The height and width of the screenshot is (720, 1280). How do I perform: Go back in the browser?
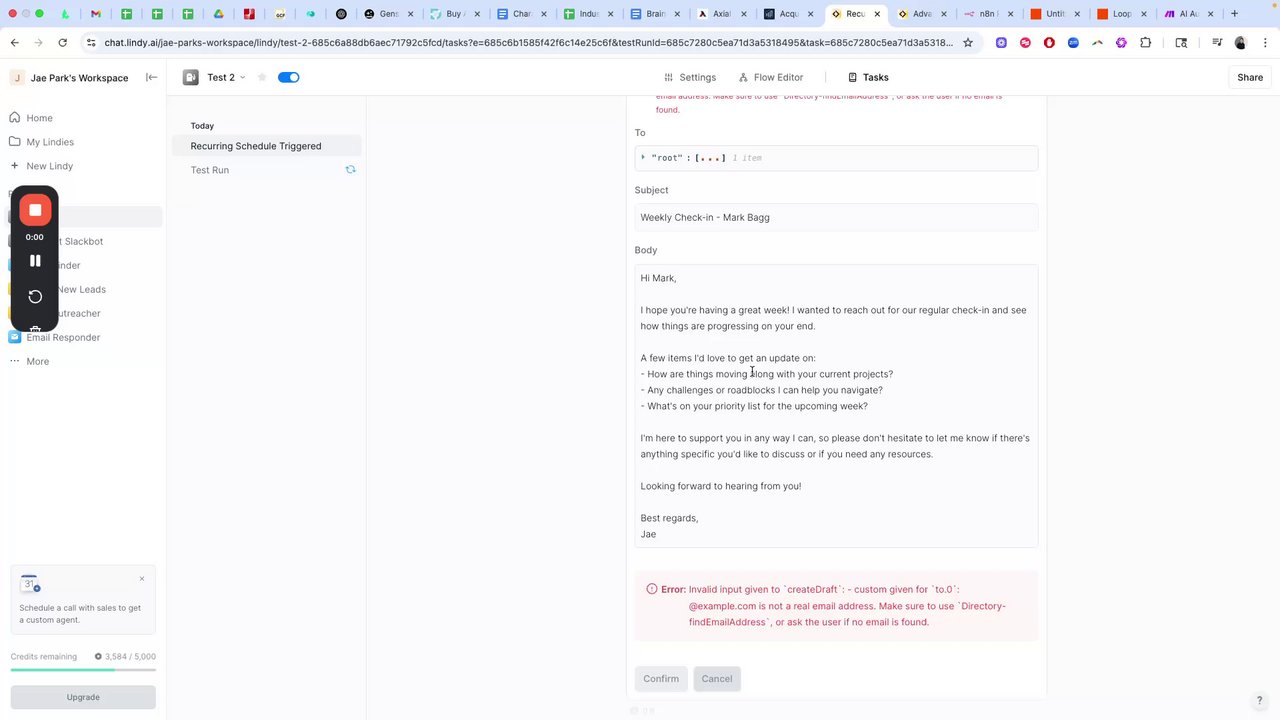(x=15, y=43)
